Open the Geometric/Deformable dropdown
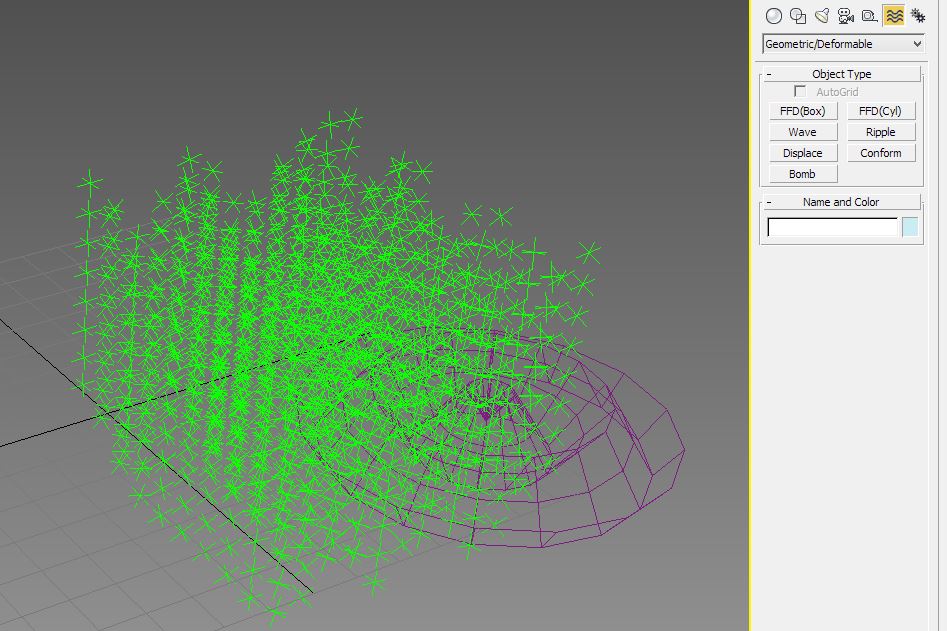Viewport: 947px width, 631px height. pyautogui.click(x=842, y=44)
